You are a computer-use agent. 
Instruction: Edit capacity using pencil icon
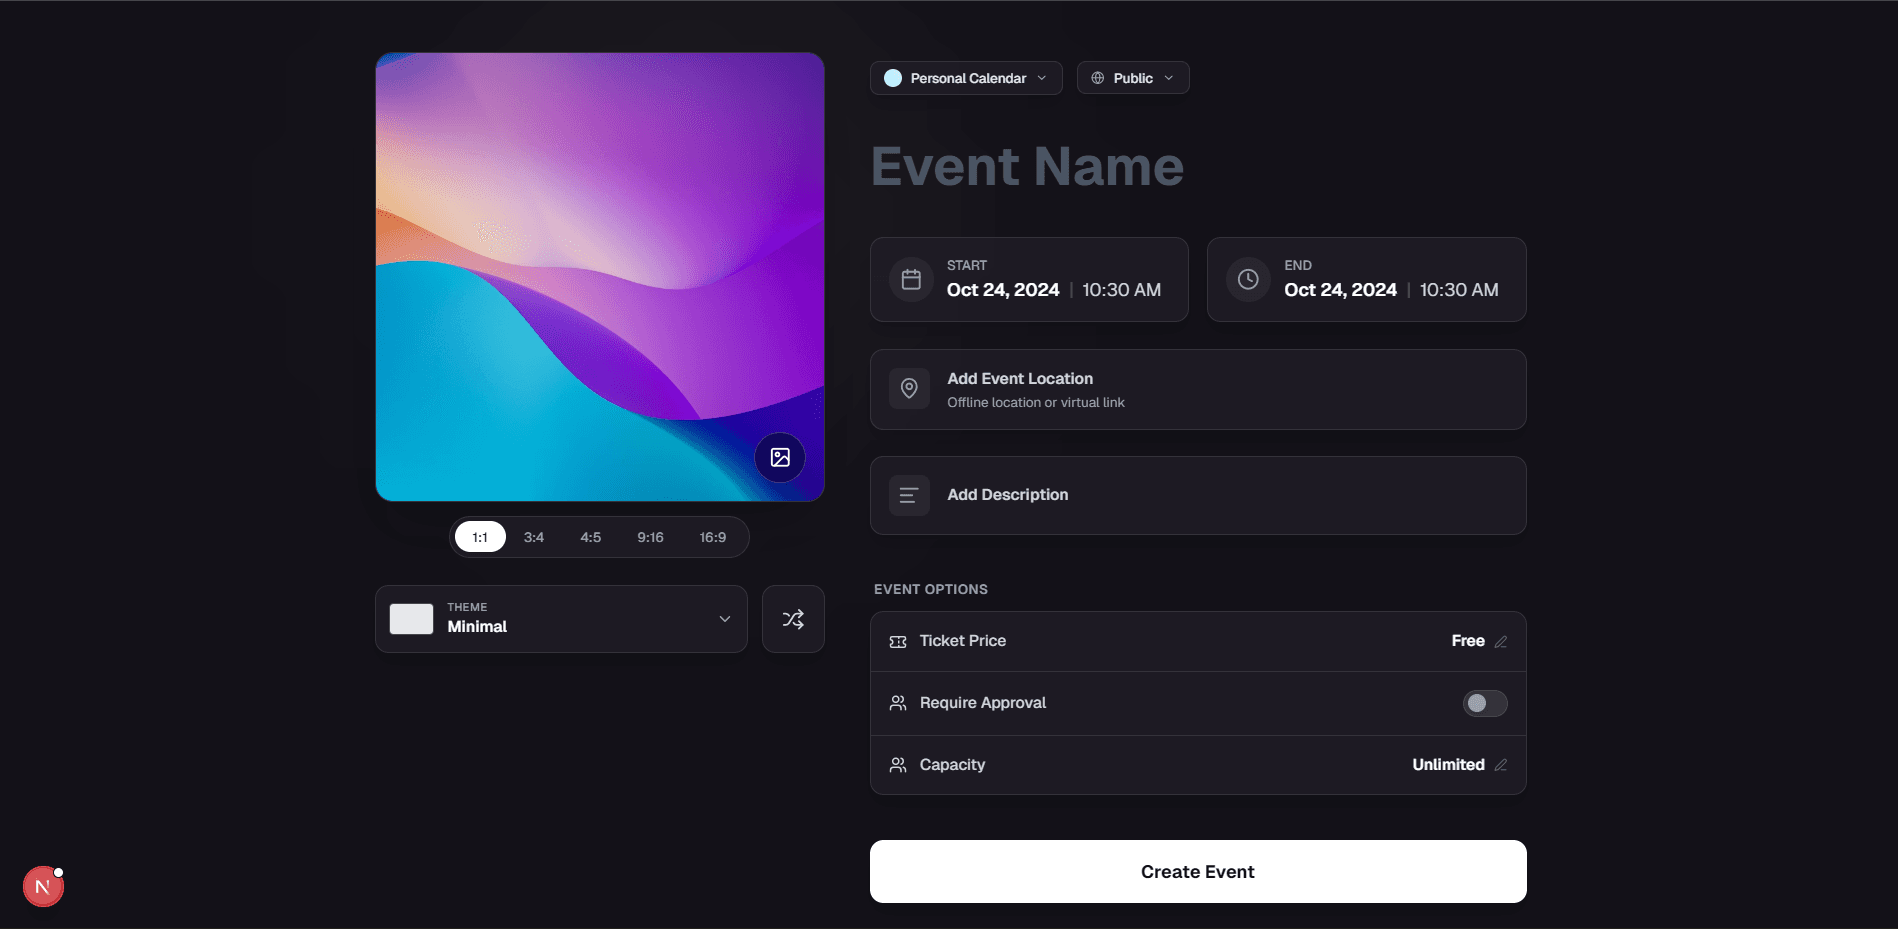(1500, 765)
